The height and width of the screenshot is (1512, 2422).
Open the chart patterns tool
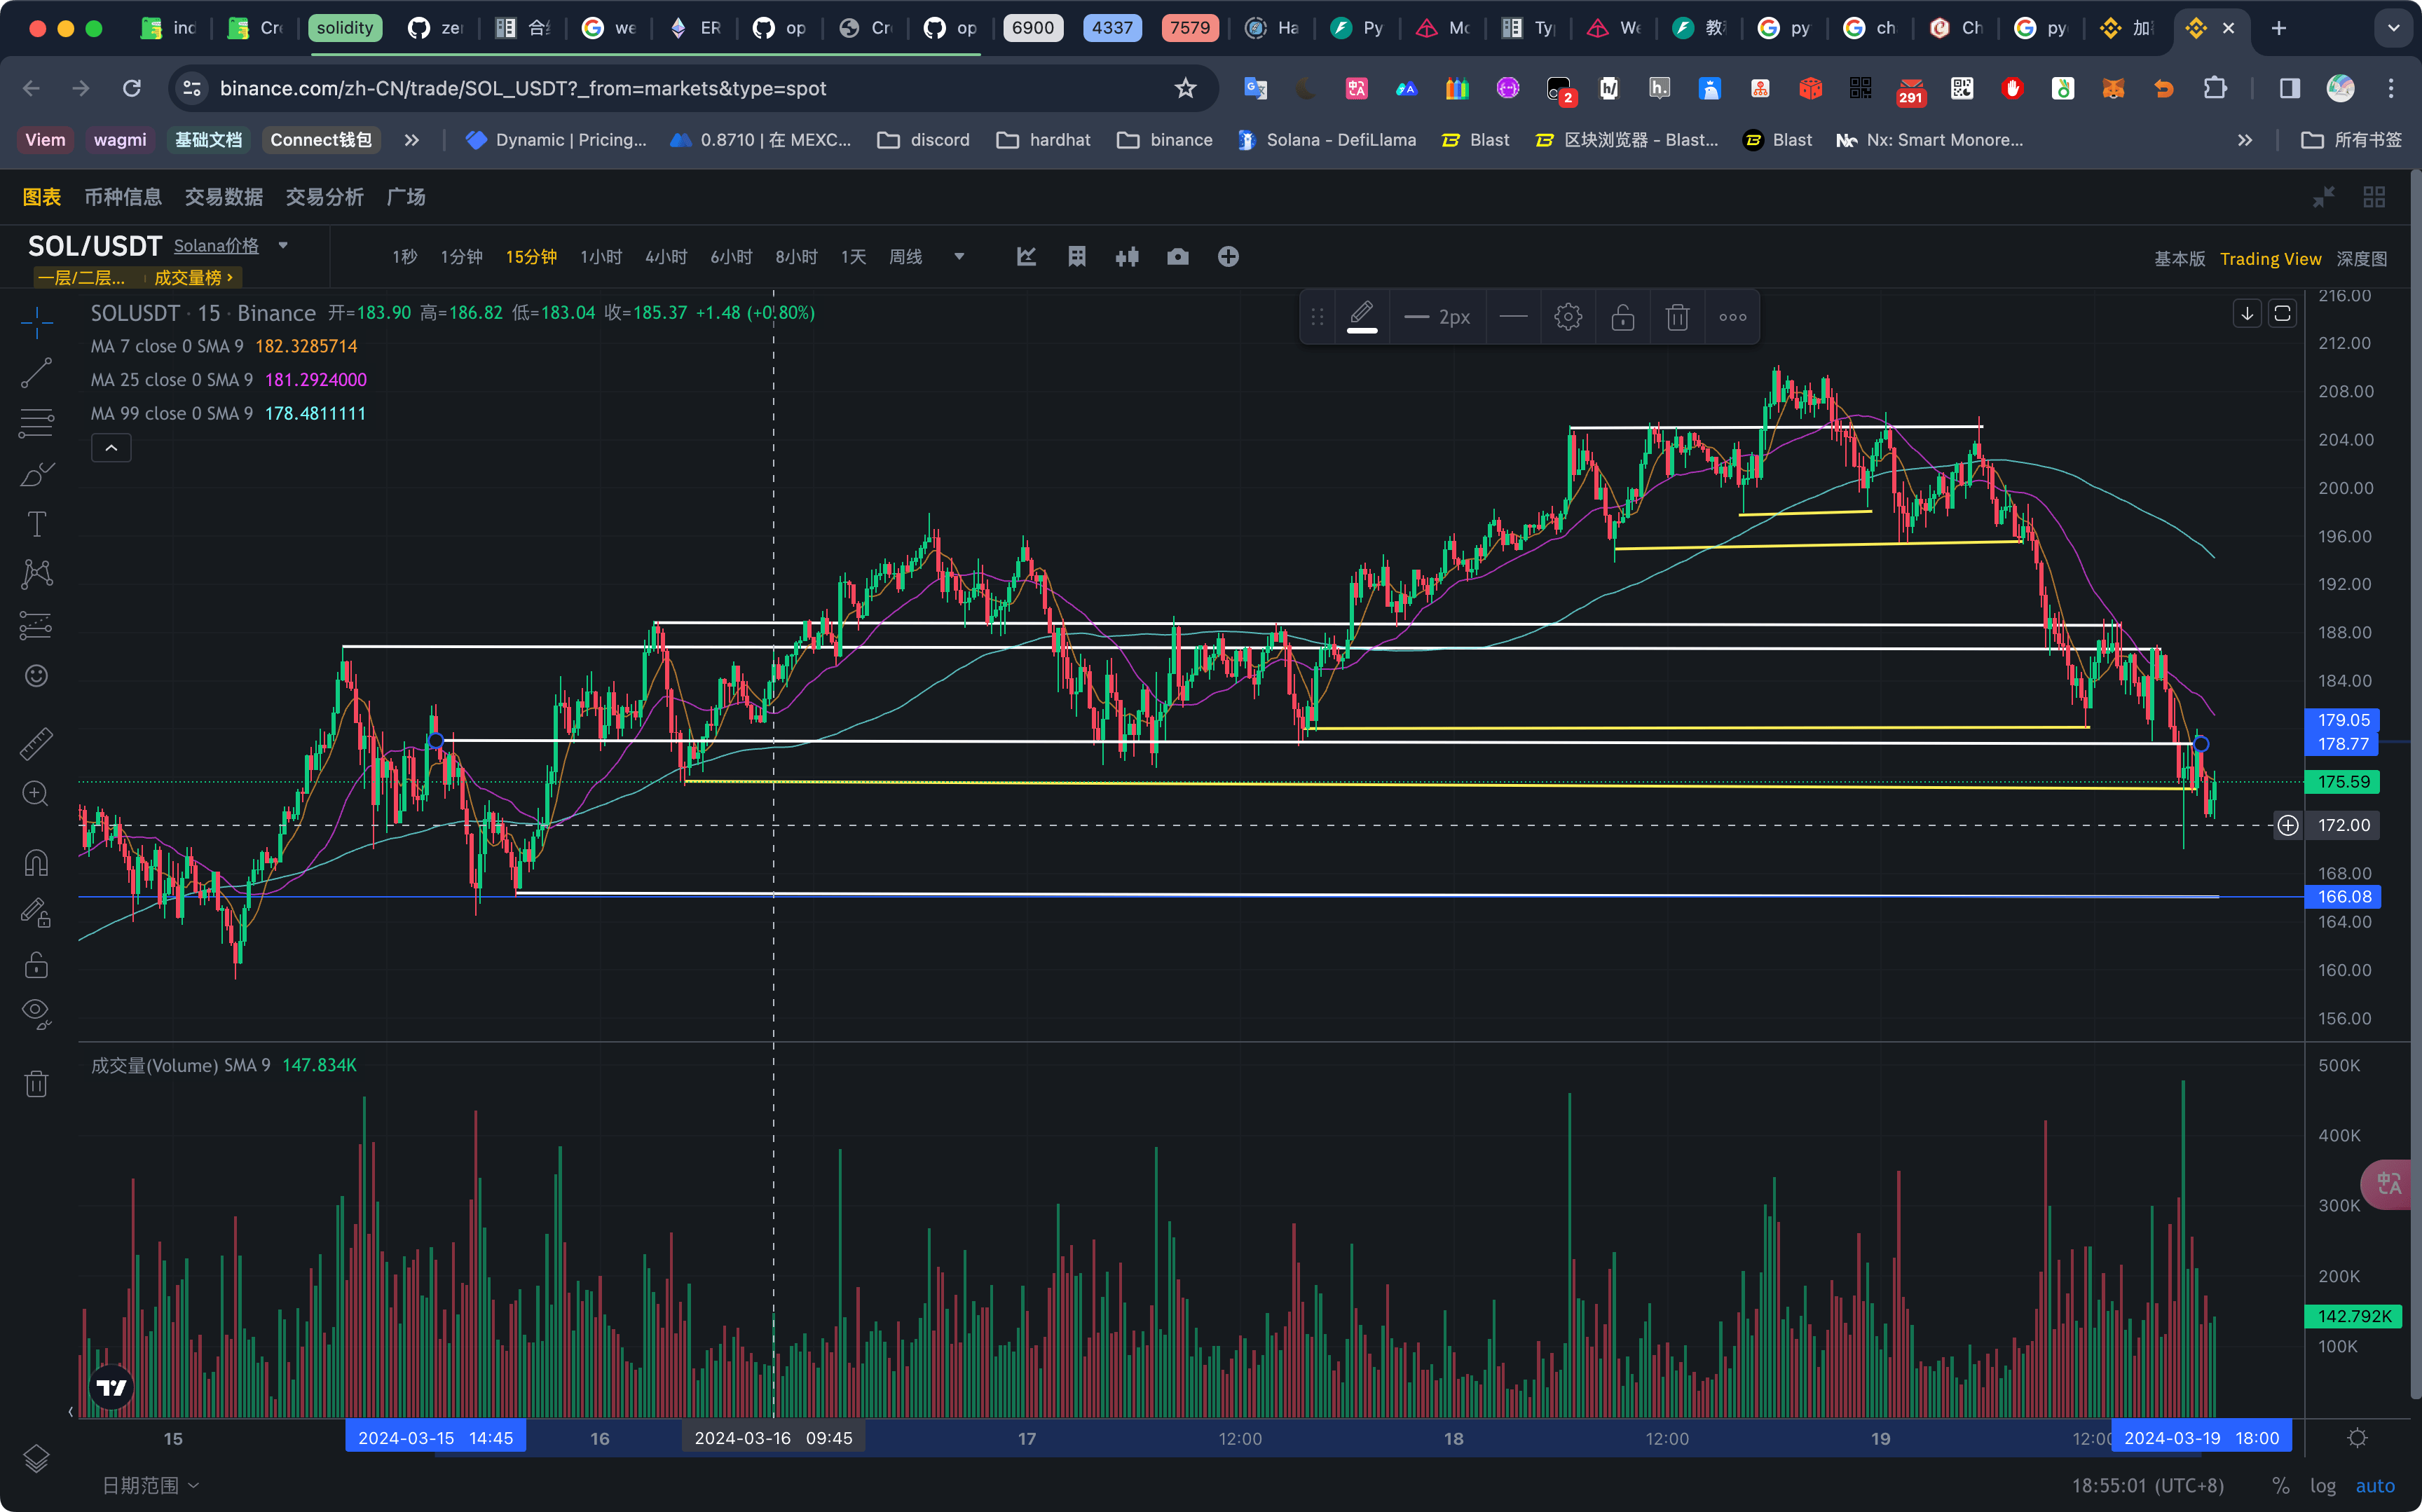pos(36,574)
